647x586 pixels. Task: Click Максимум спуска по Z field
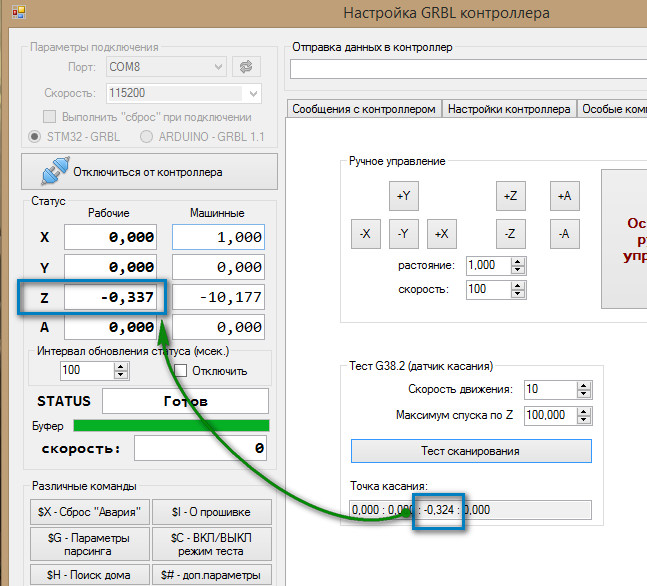click(x=550, y=415)
